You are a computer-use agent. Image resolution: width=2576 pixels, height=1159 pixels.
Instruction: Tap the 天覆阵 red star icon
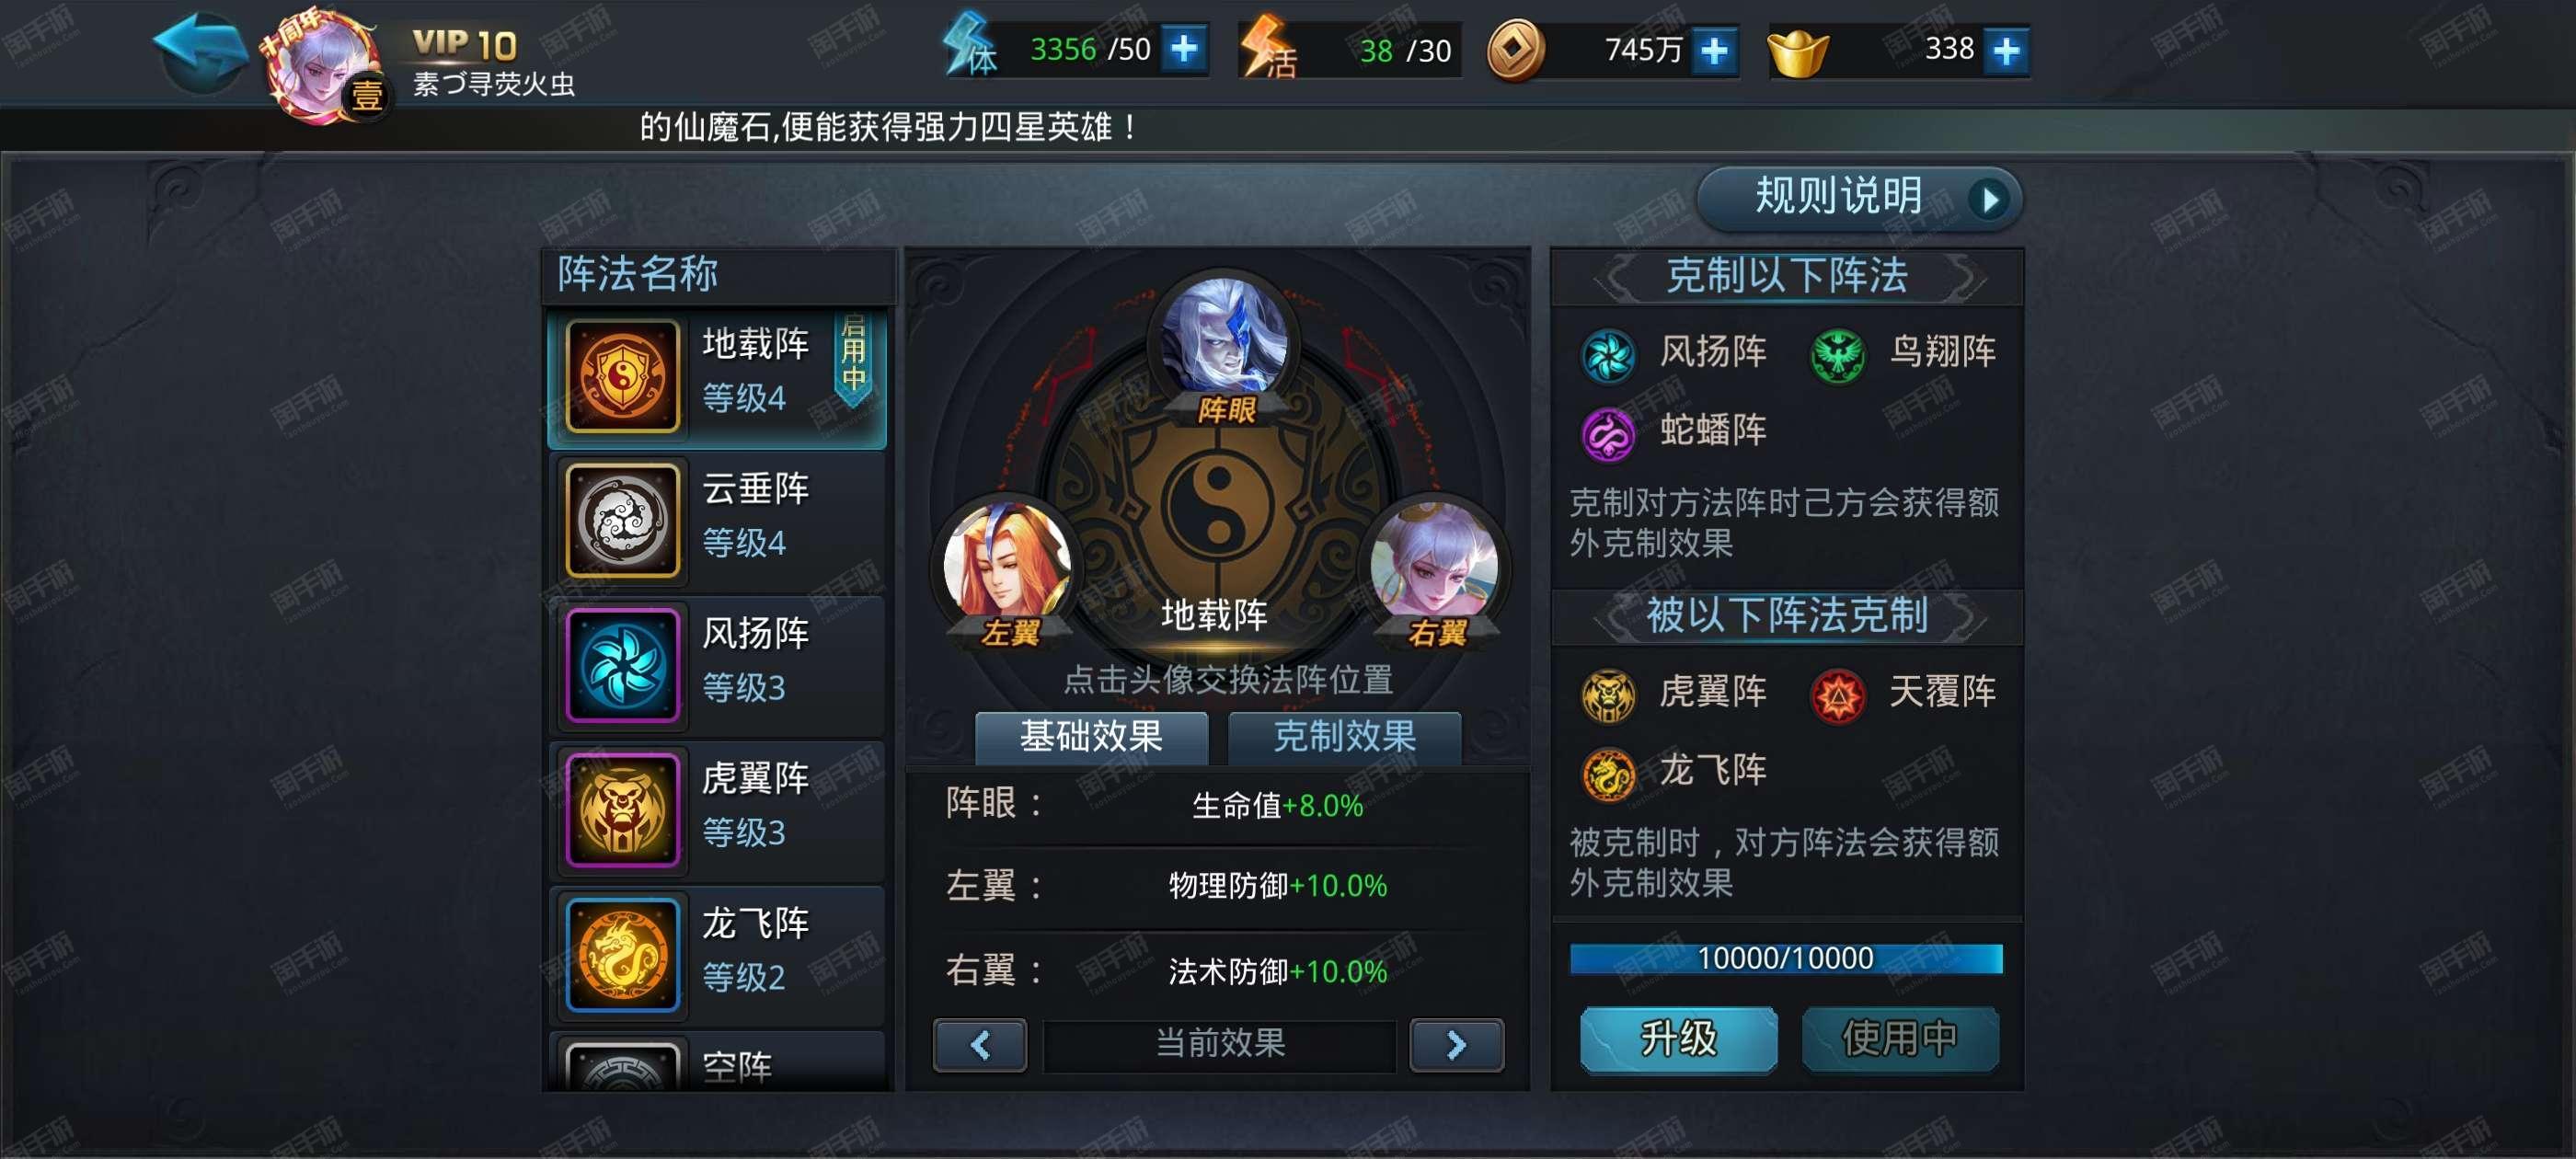(1837, 695)
